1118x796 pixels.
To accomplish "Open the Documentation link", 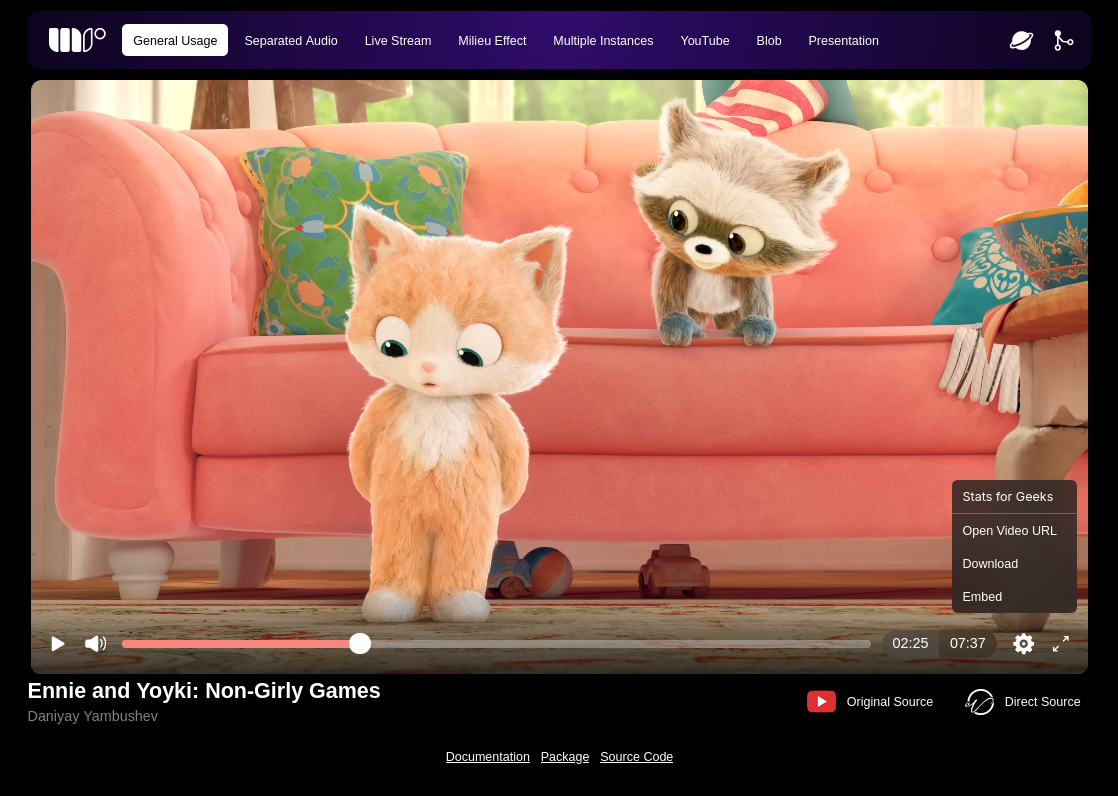I will 488,757.
